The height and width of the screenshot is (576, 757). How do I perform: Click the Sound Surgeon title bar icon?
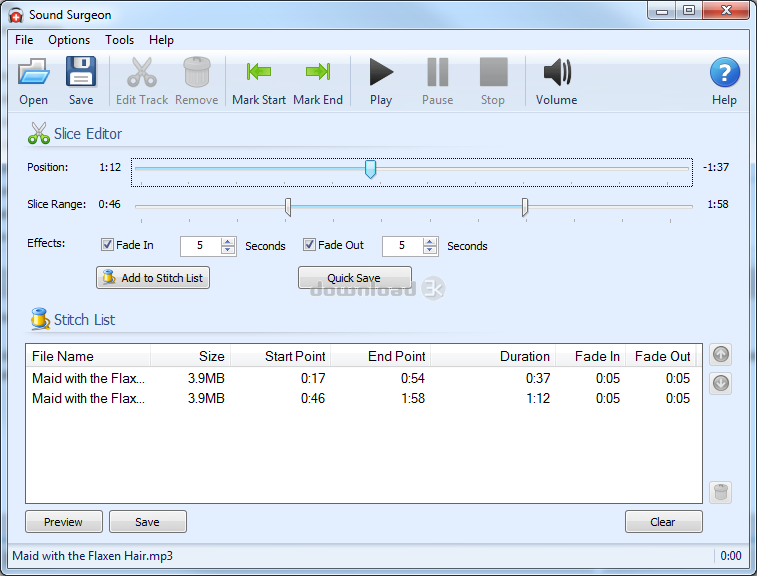coord(16,15)
